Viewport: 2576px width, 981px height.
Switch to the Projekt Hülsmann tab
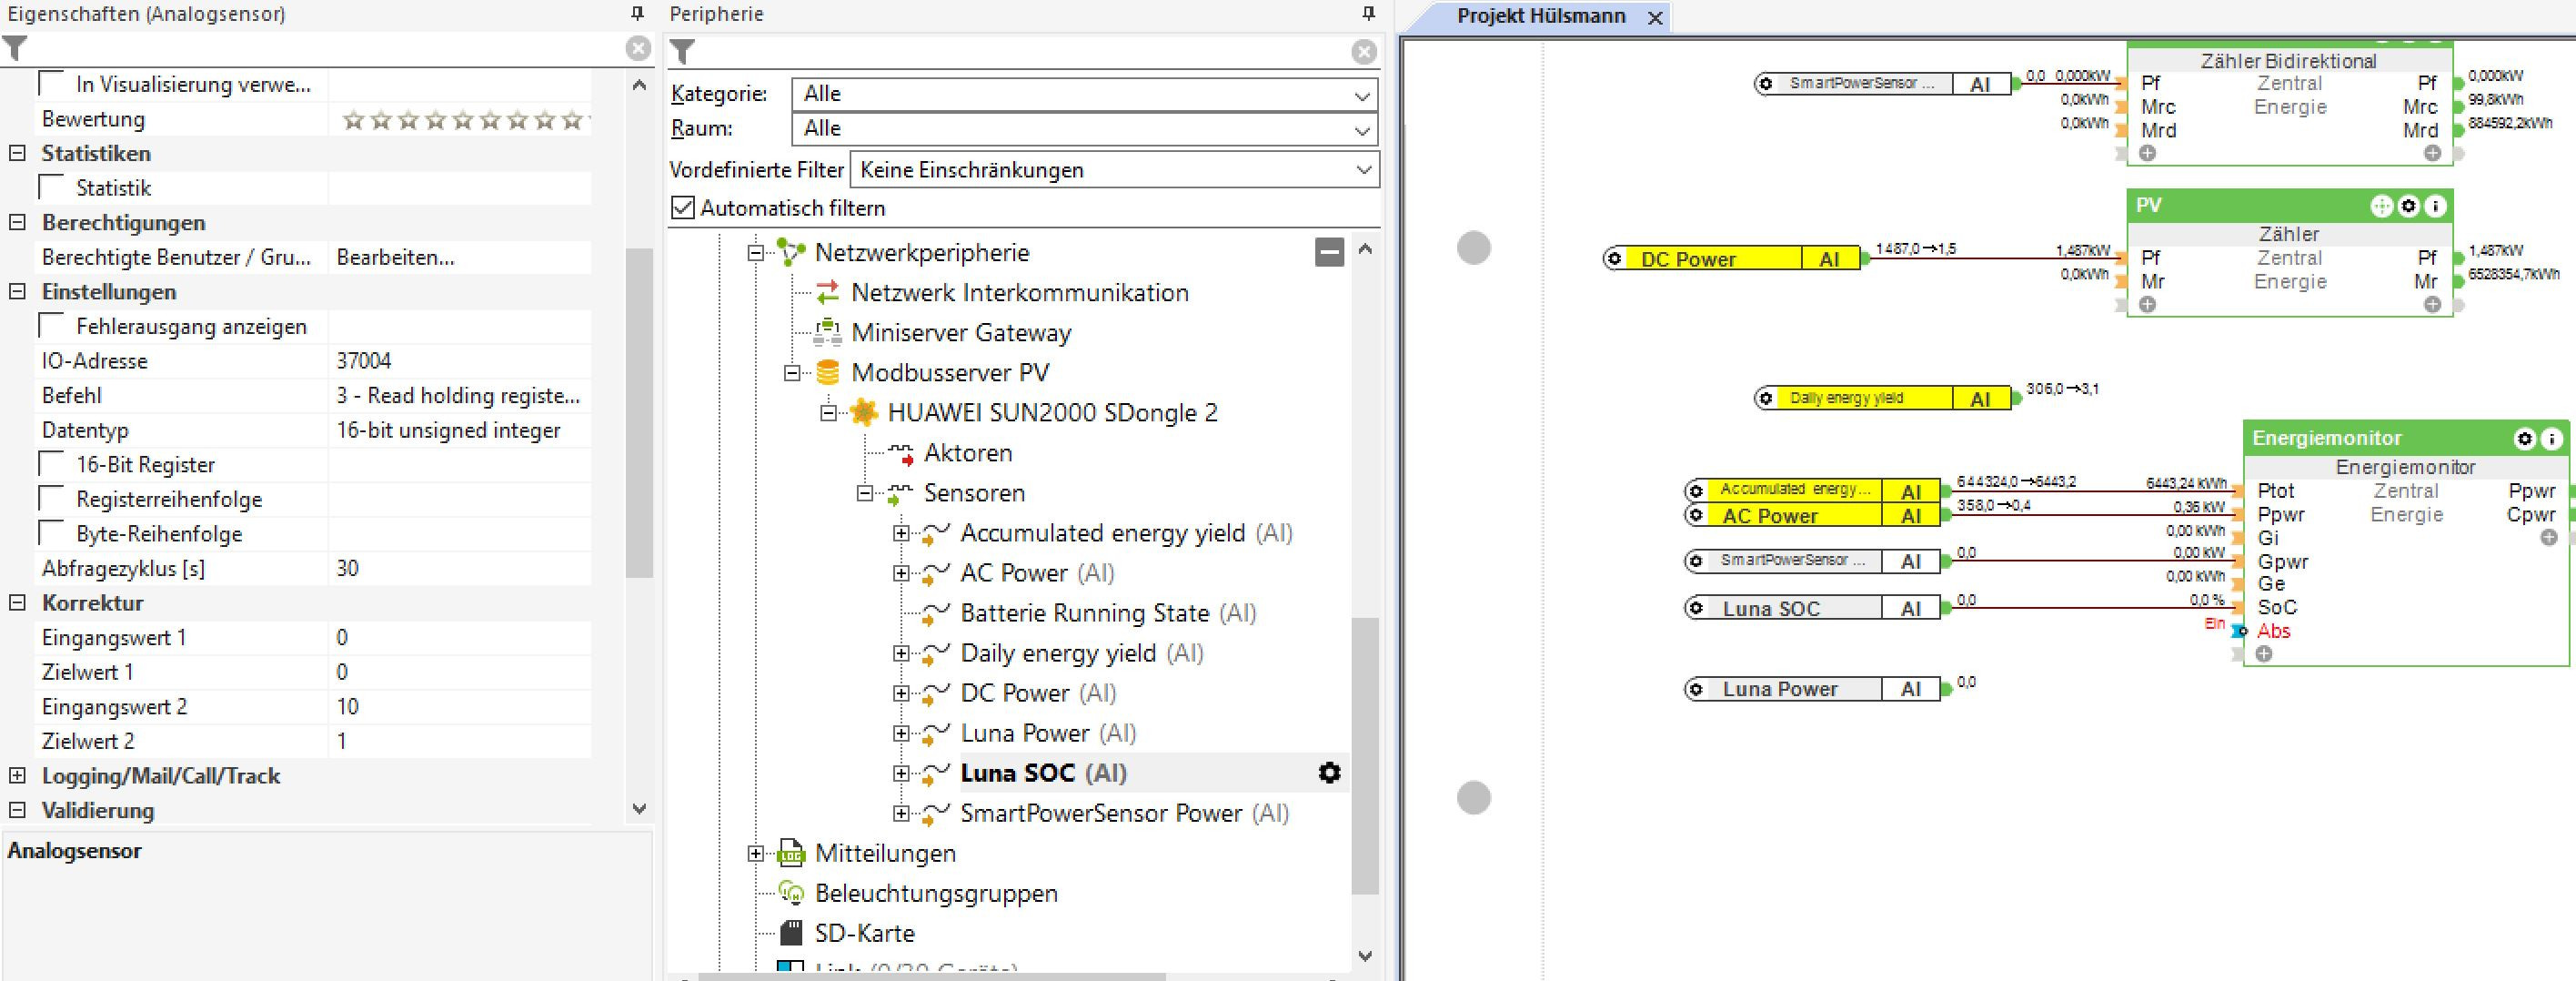[1541, 16]
